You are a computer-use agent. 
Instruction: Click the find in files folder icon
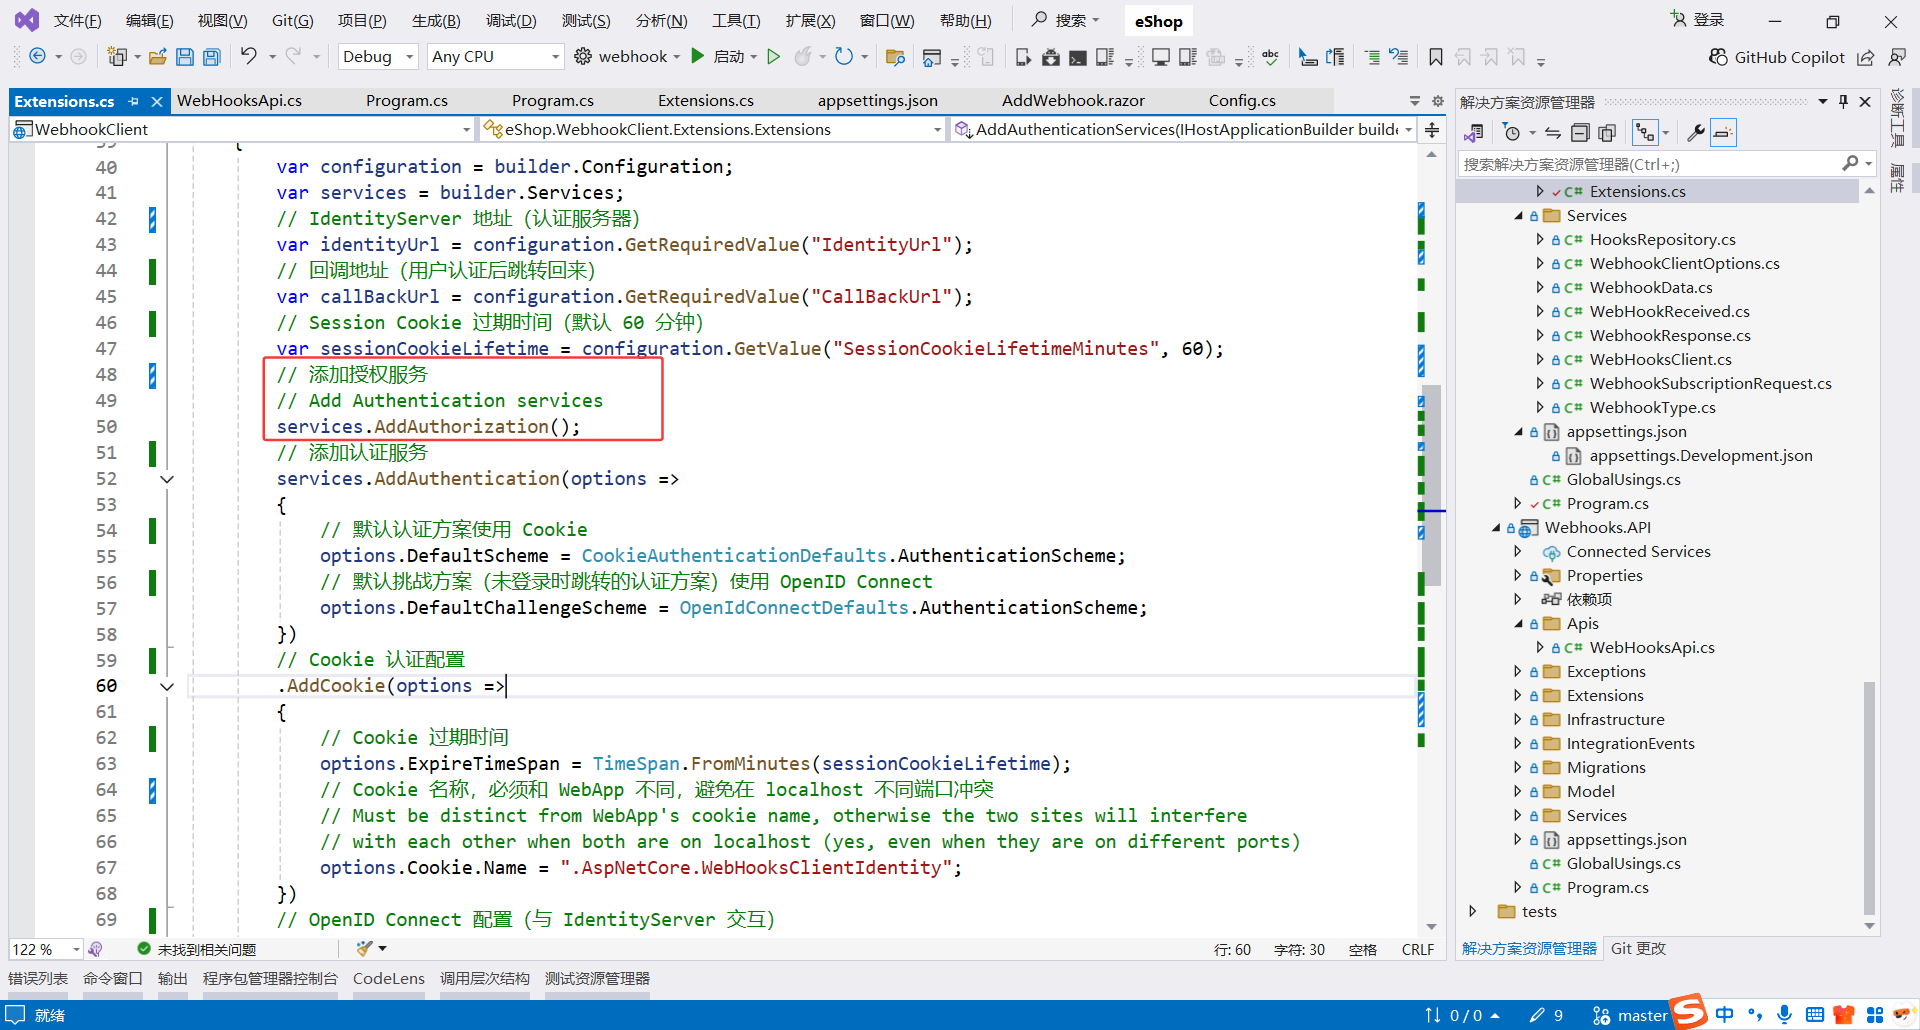click(x=895, y=57)
